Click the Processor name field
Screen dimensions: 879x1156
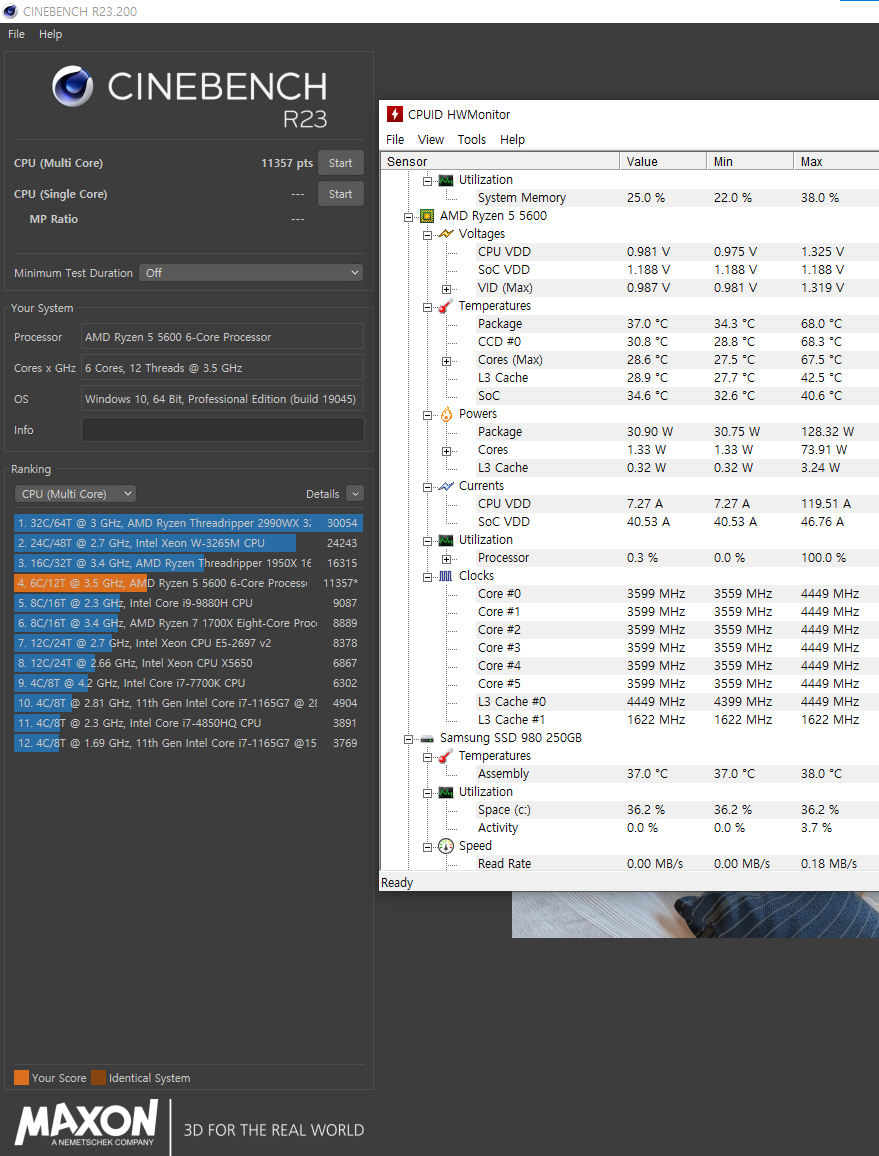[x=223, y=337]
